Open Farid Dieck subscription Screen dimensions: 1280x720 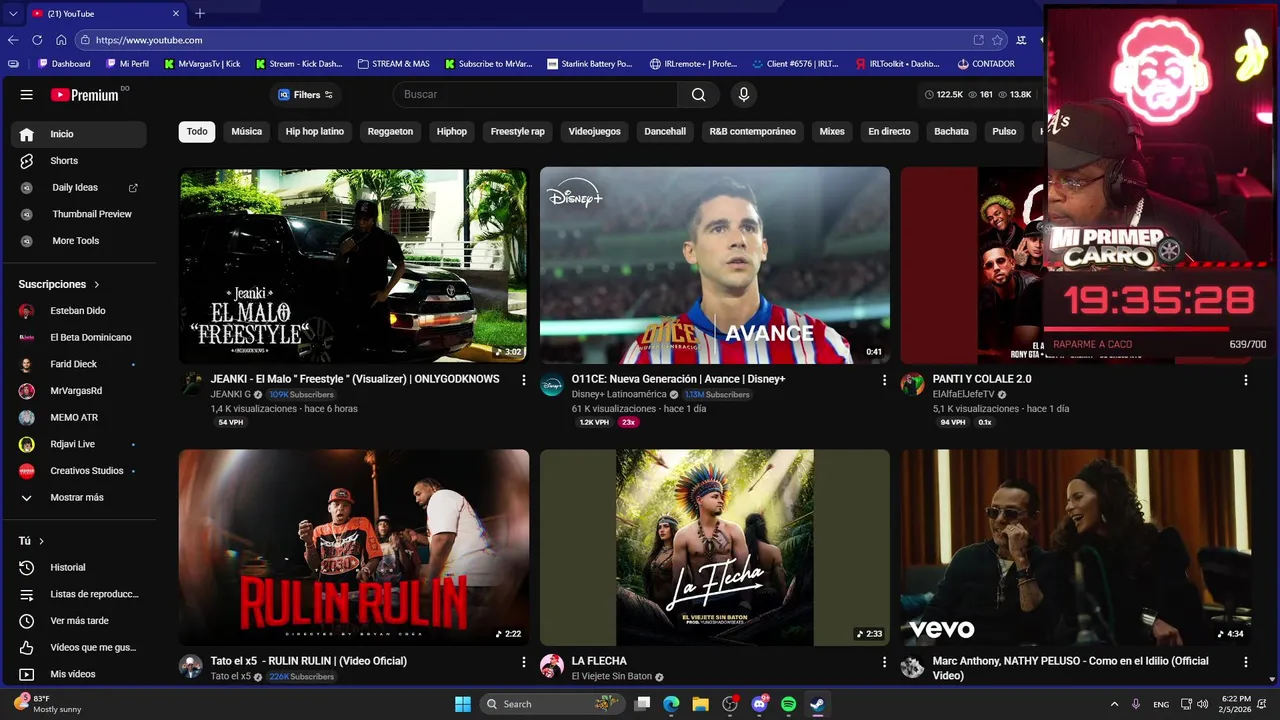coord(78,364)
